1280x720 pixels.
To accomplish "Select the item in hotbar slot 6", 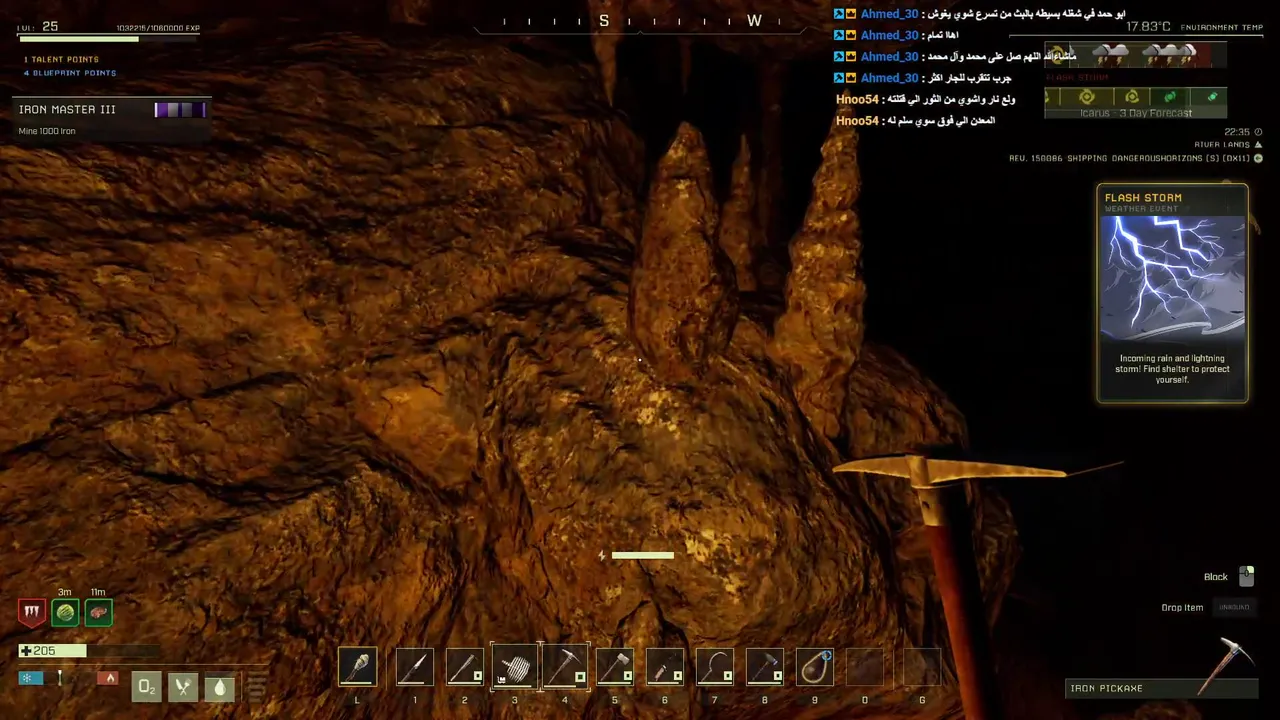I will coord(665,668).
